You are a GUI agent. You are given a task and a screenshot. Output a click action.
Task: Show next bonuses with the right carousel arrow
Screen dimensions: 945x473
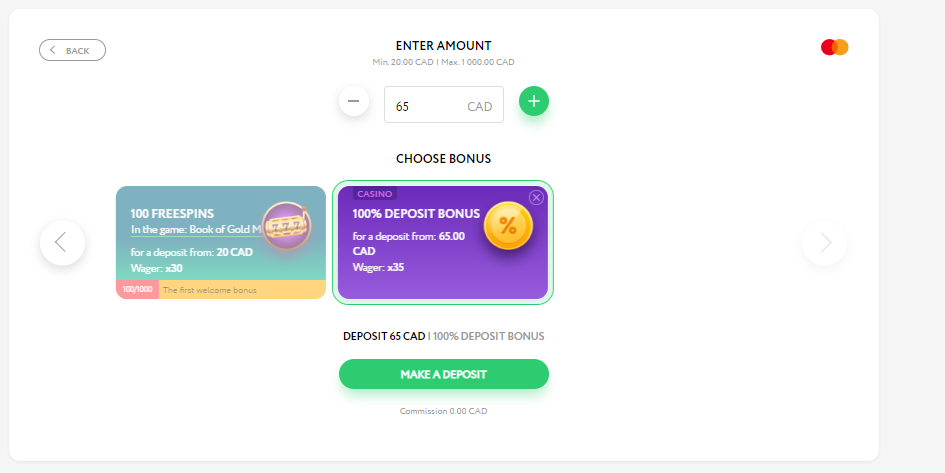click(x=824, y=243)
